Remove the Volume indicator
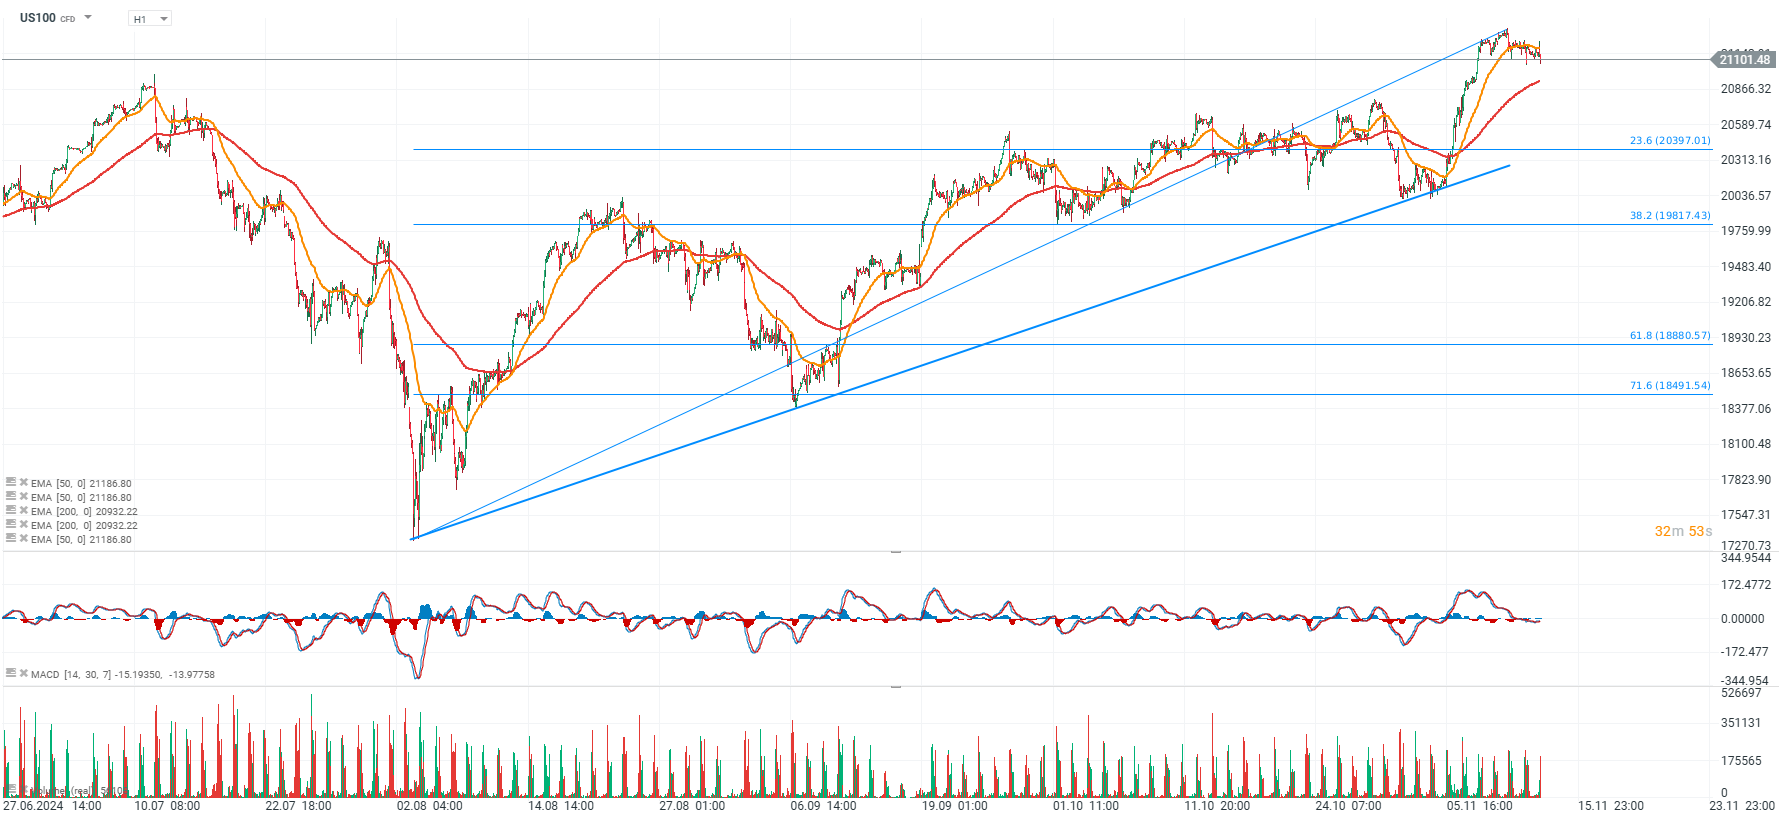 [23, 790]
